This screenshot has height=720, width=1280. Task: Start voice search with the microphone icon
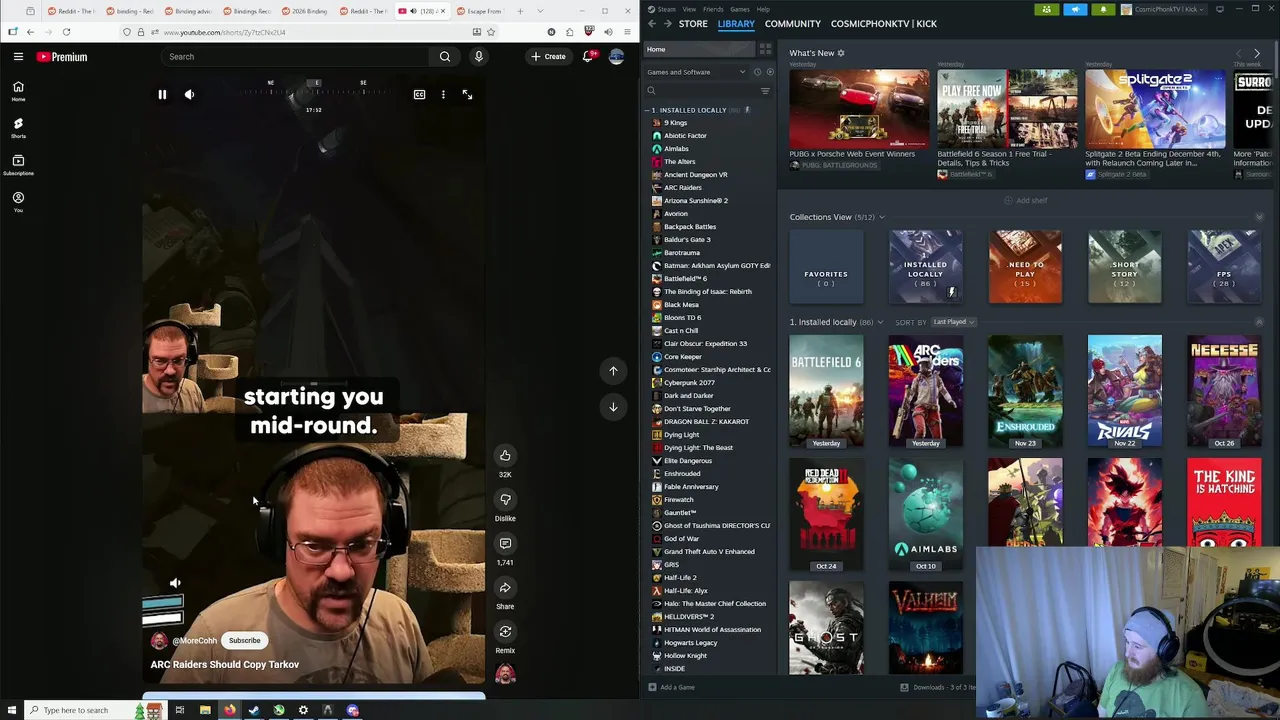click(478, 56)
